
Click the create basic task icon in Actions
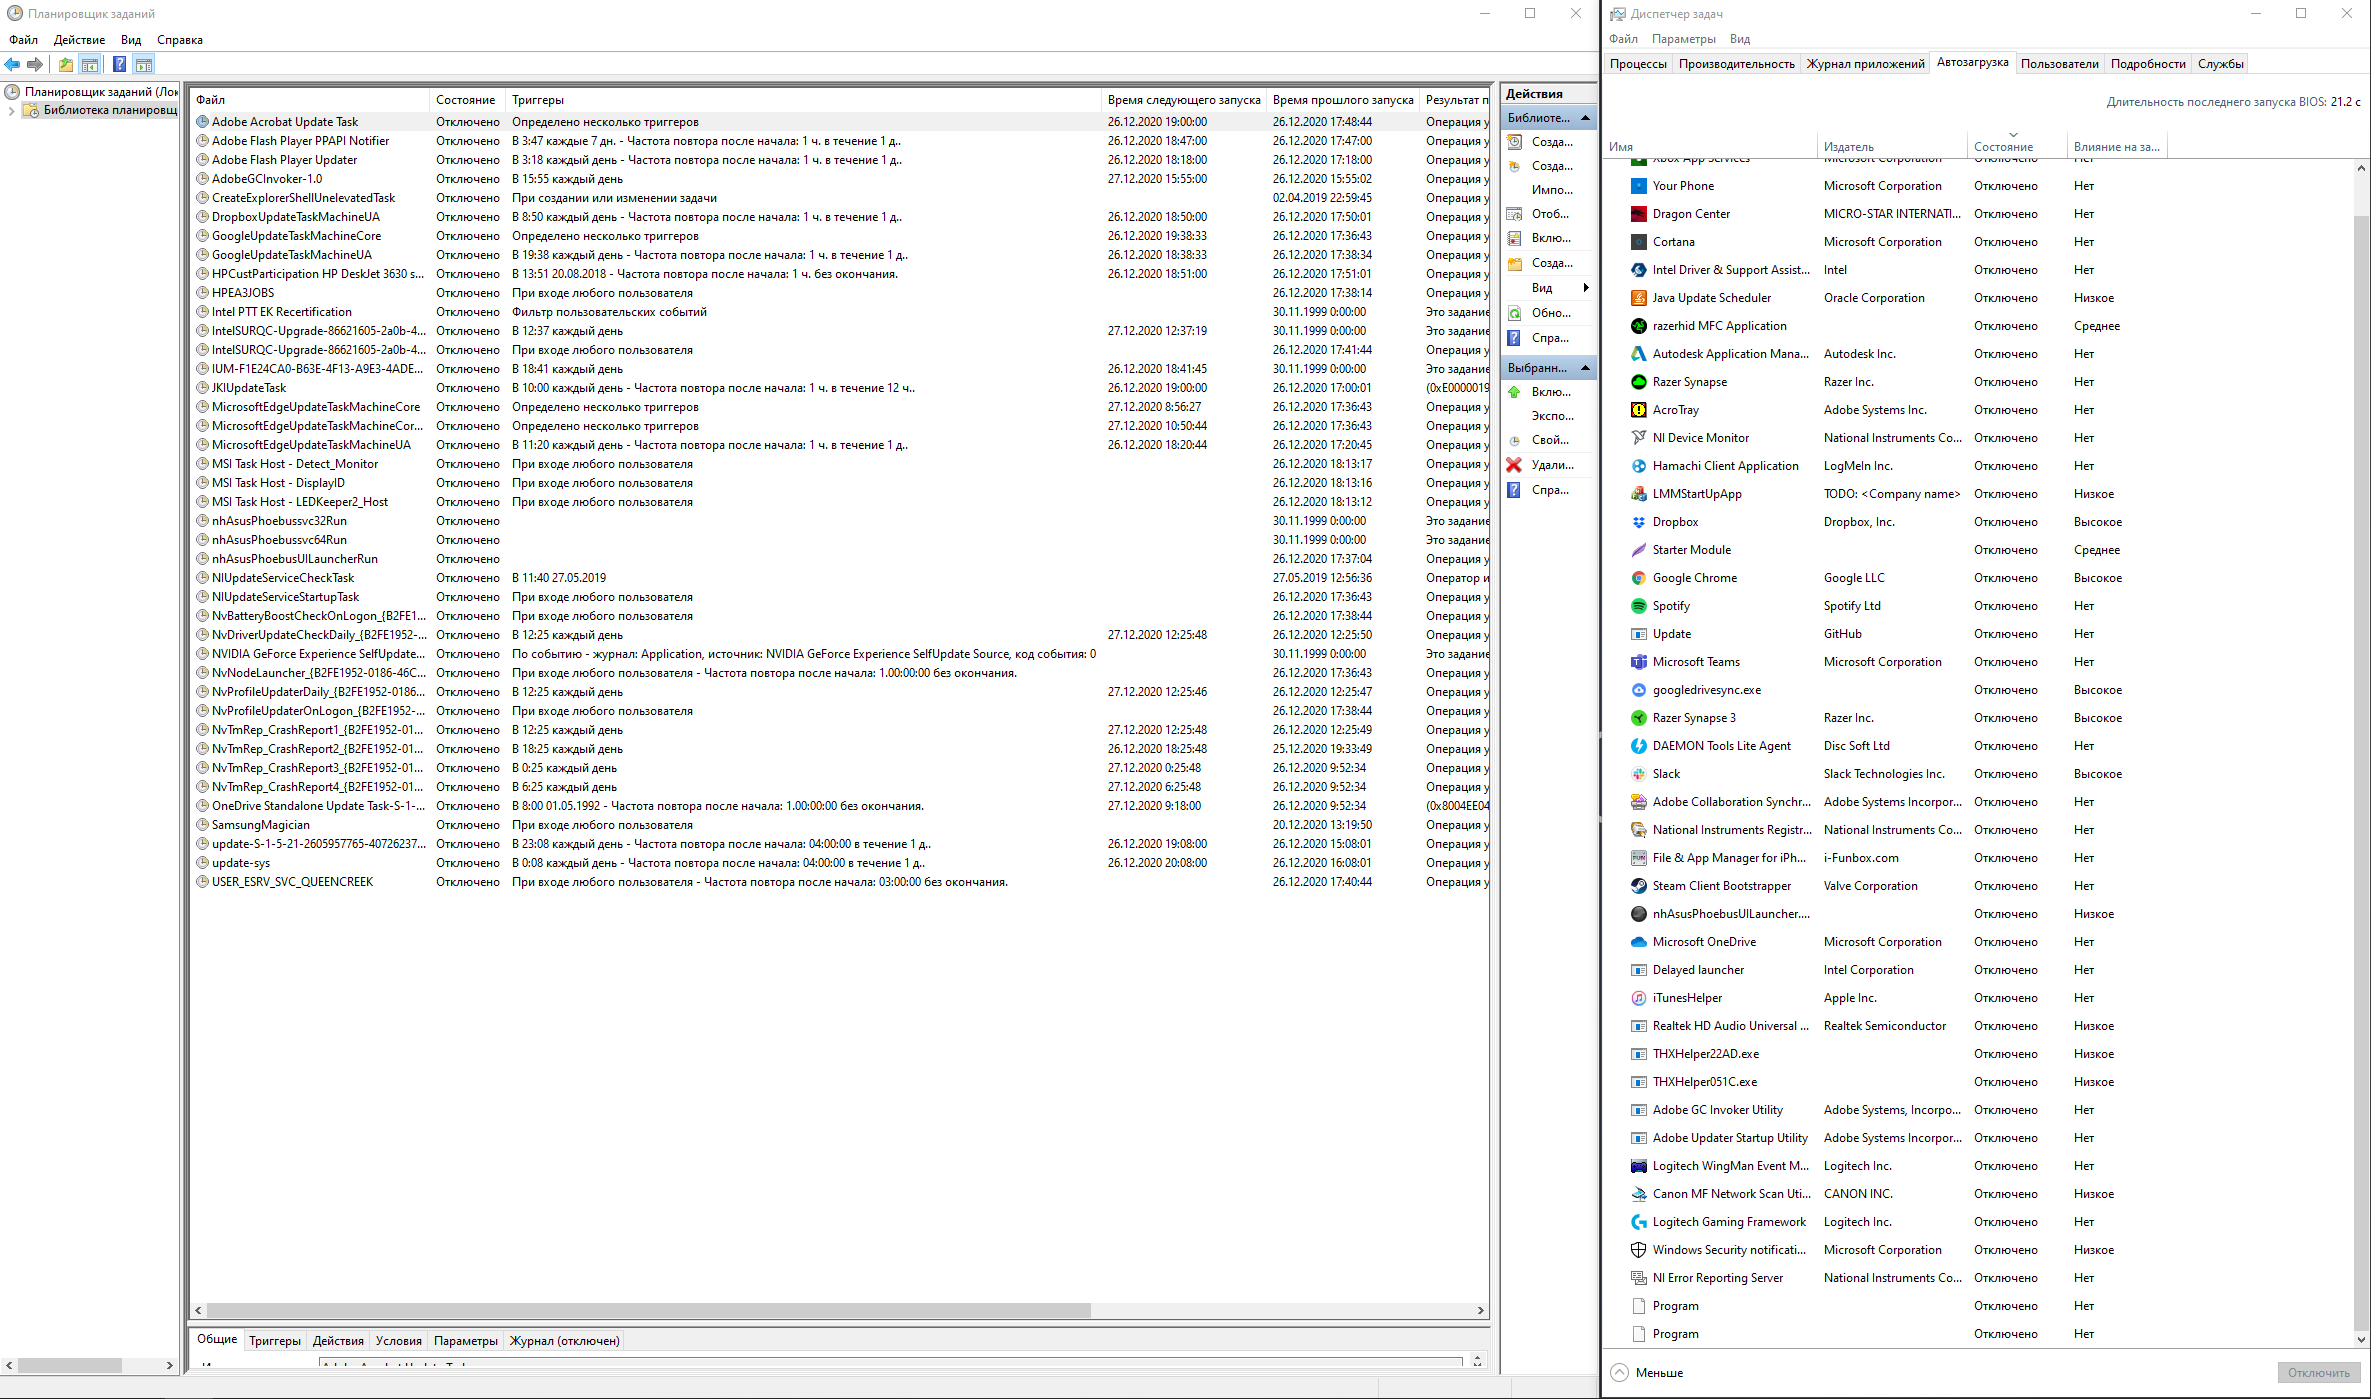tap(1514, 142)
